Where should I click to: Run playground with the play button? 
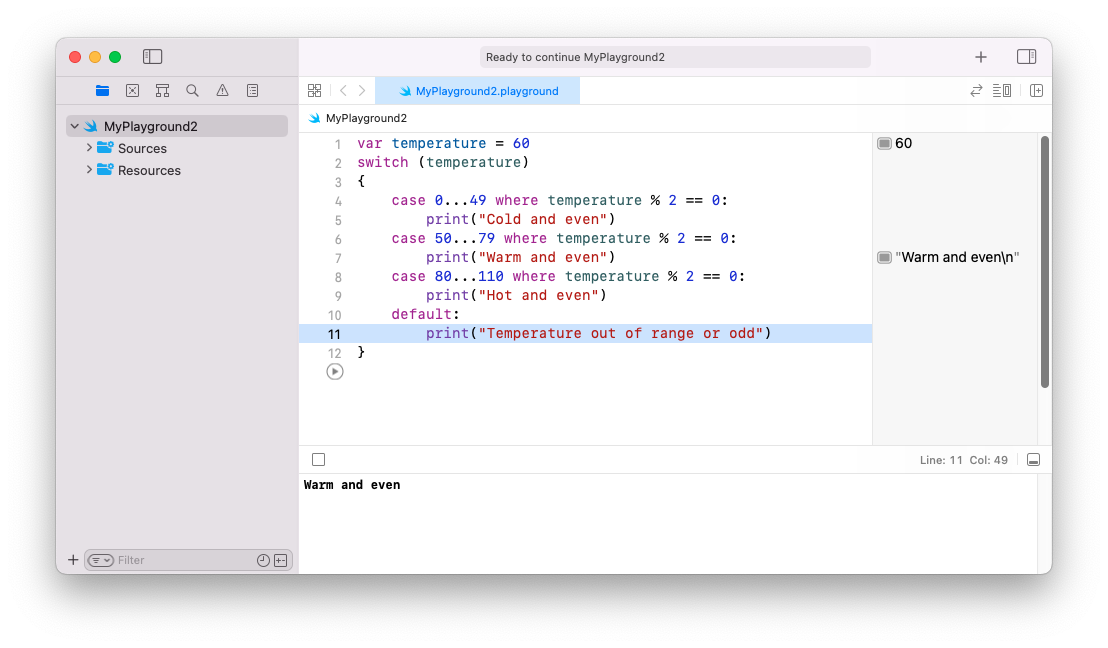click(335, 372)
